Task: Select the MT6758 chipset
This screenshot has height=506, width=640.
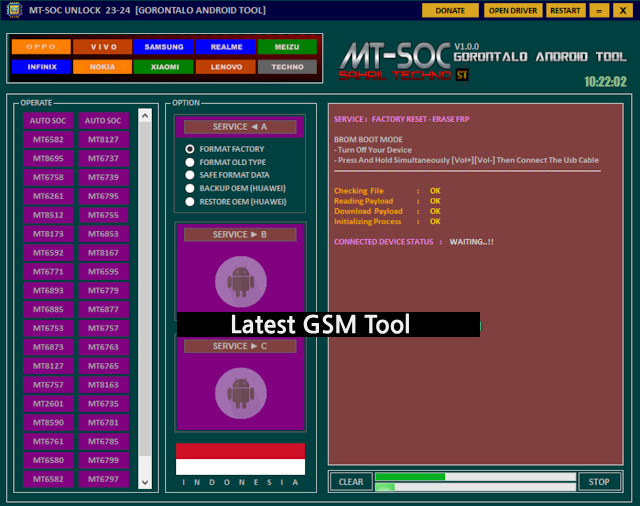Action: (x=48, y=177)
